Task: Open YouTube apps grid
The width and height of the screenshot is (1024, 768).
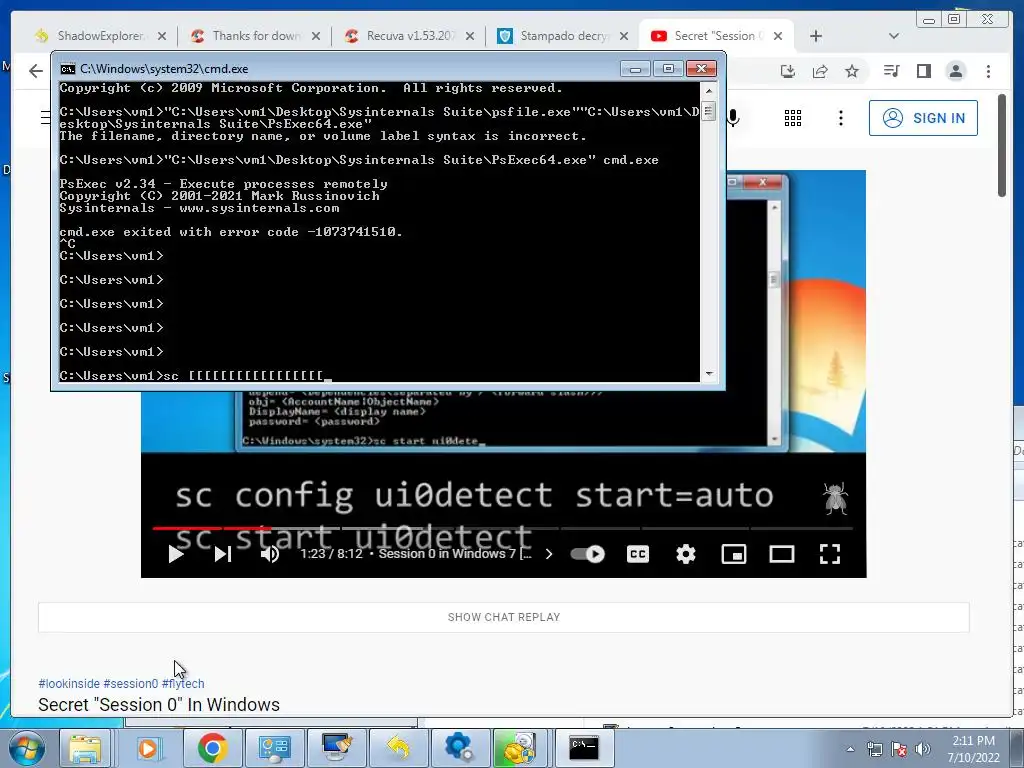Action: point(793,118)
